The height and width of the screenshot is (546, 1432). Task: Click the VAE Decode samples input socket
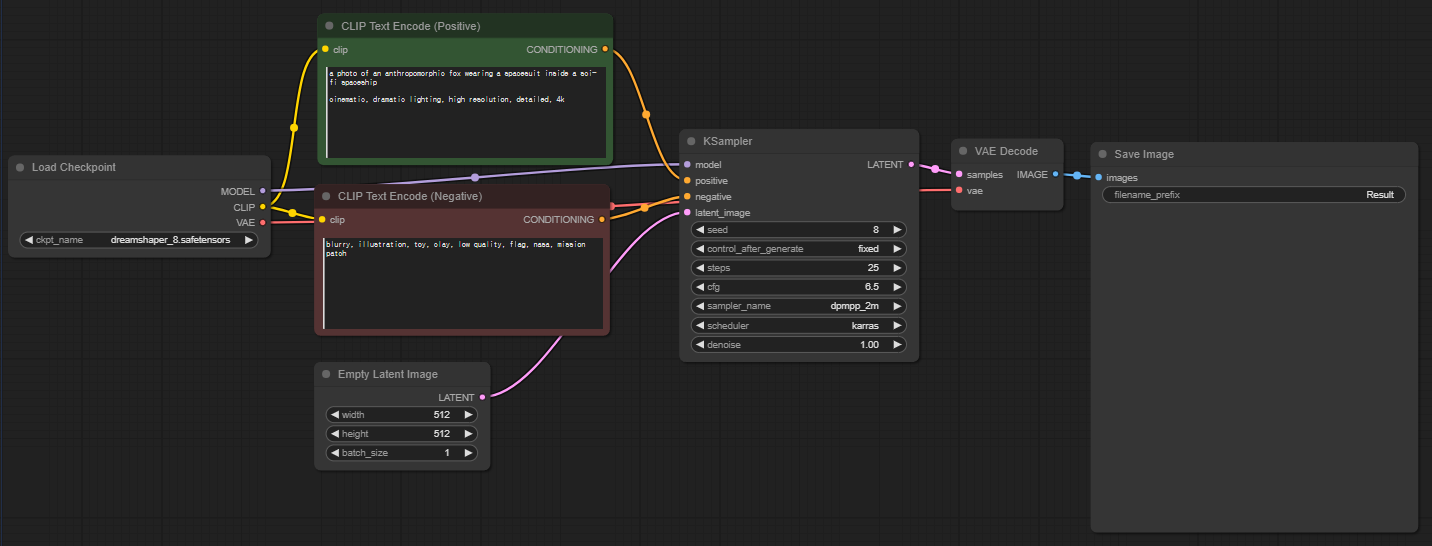pyautogui.click(x=959, y=174)
